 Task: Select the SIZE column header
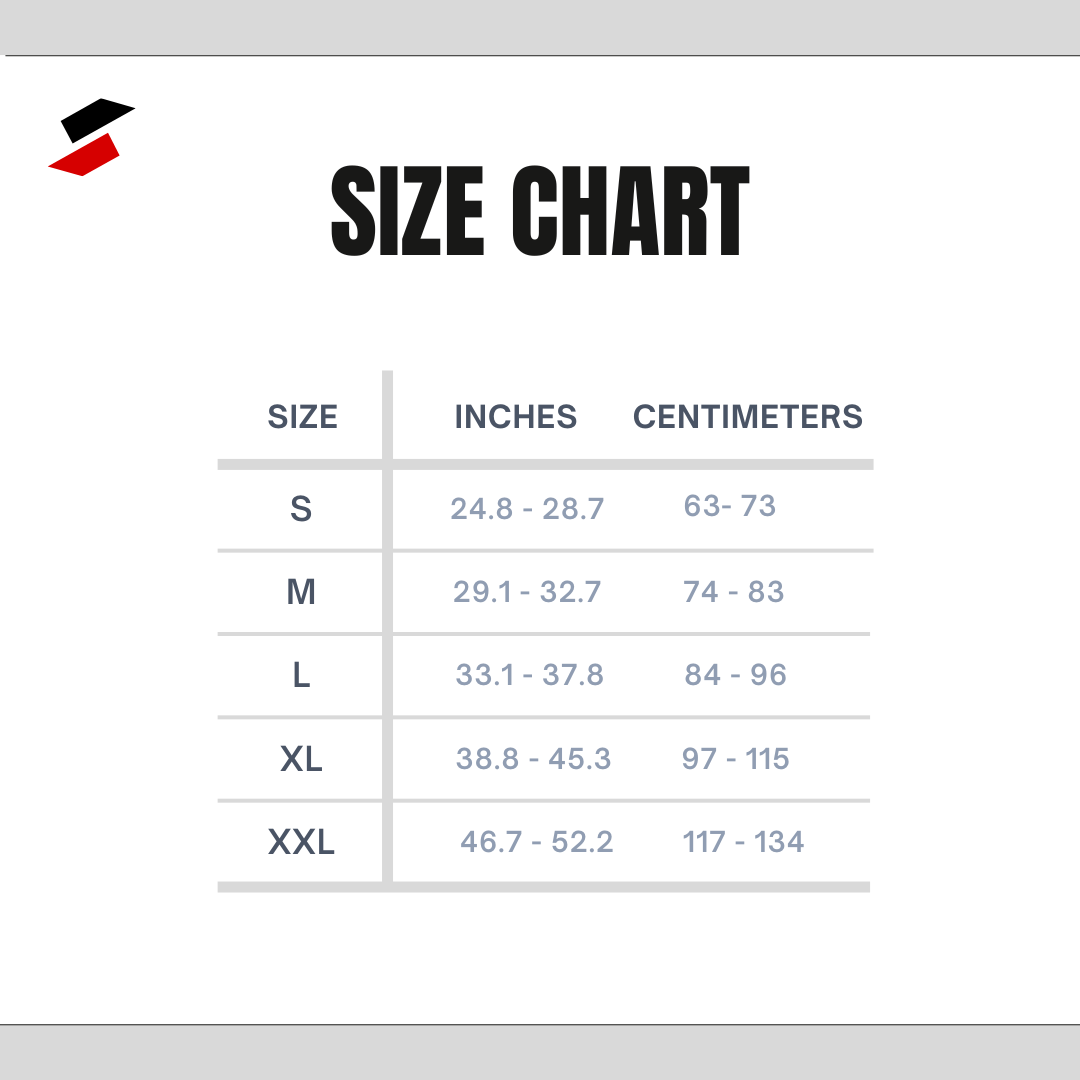coord(302,417)
